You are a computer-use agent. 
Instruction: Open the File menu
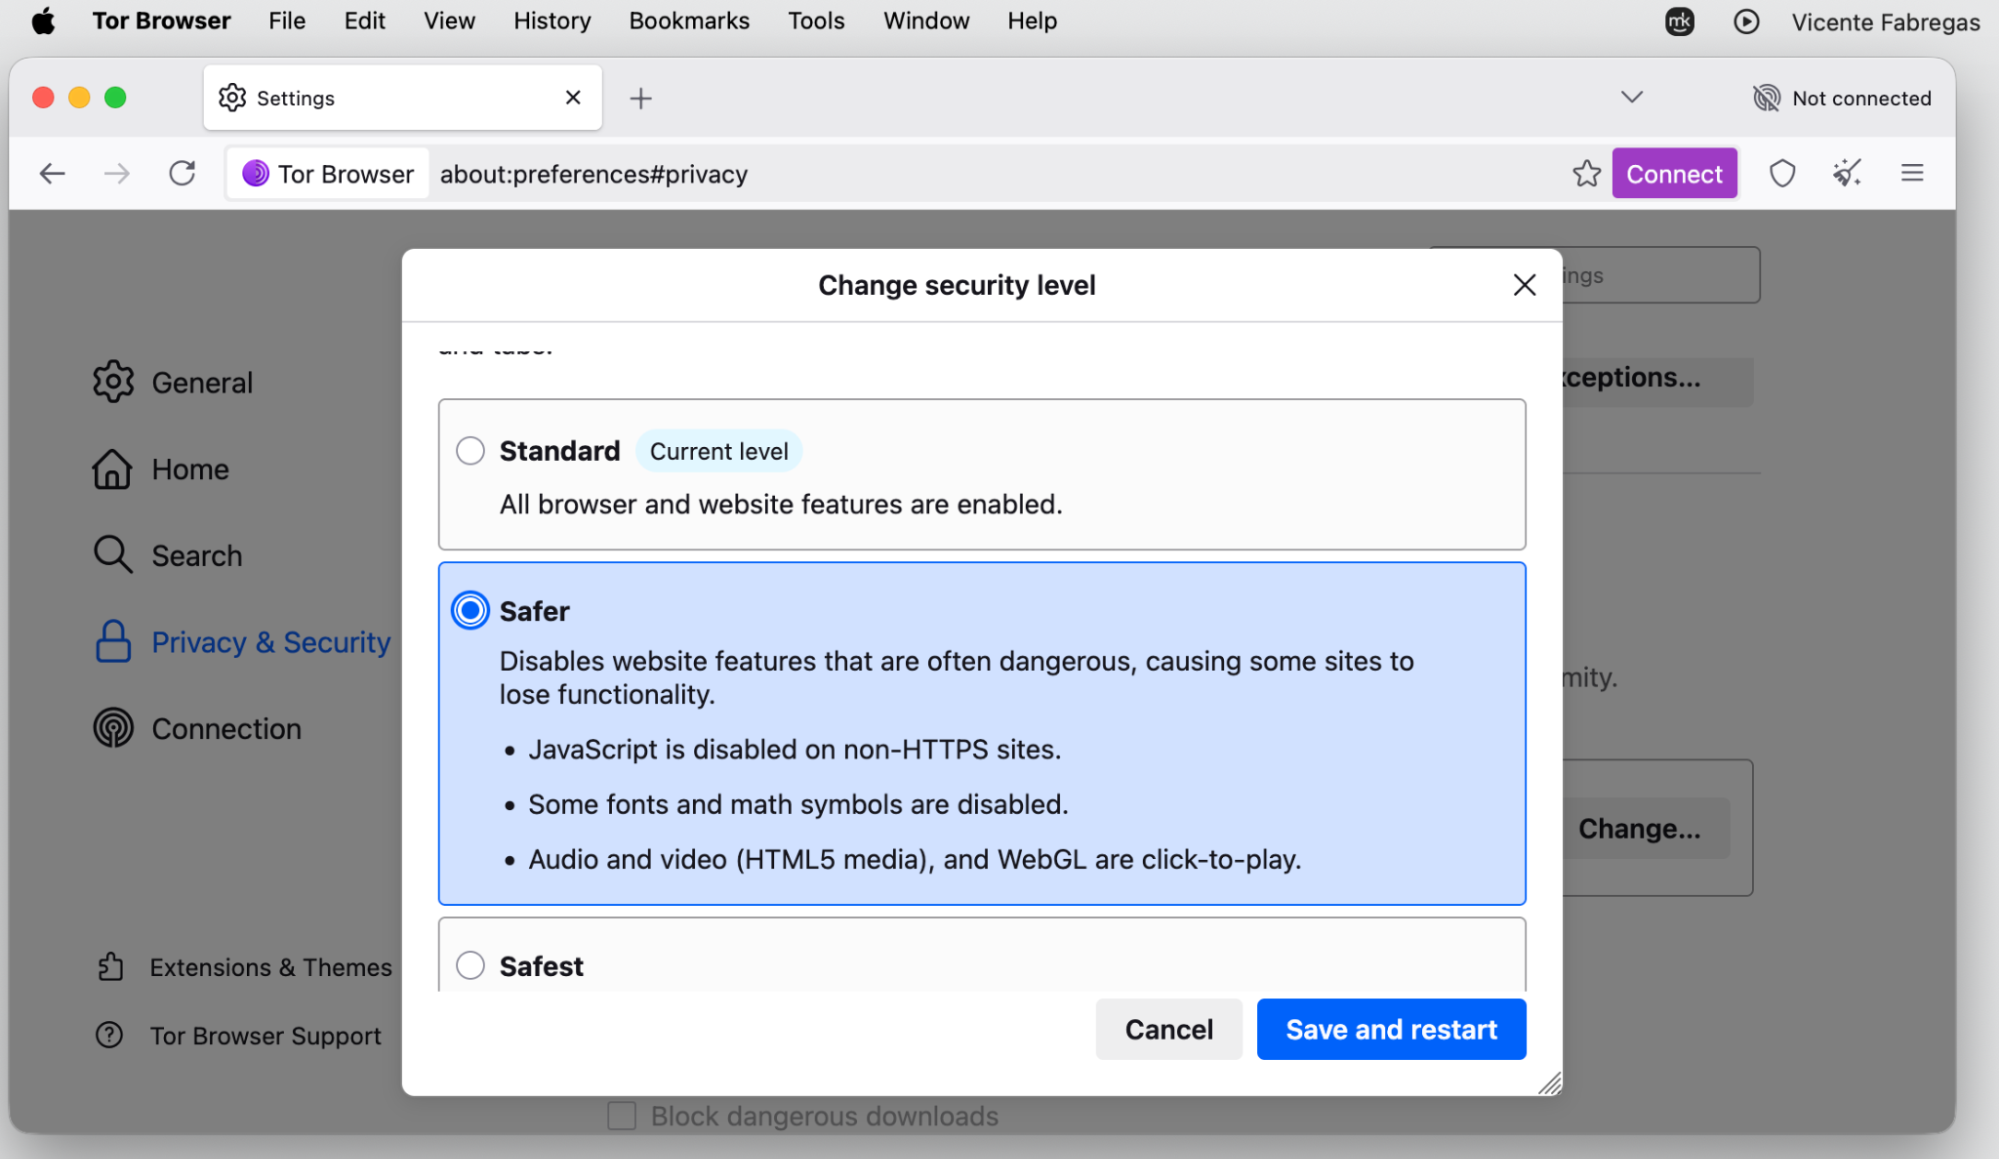pos(287,21)
